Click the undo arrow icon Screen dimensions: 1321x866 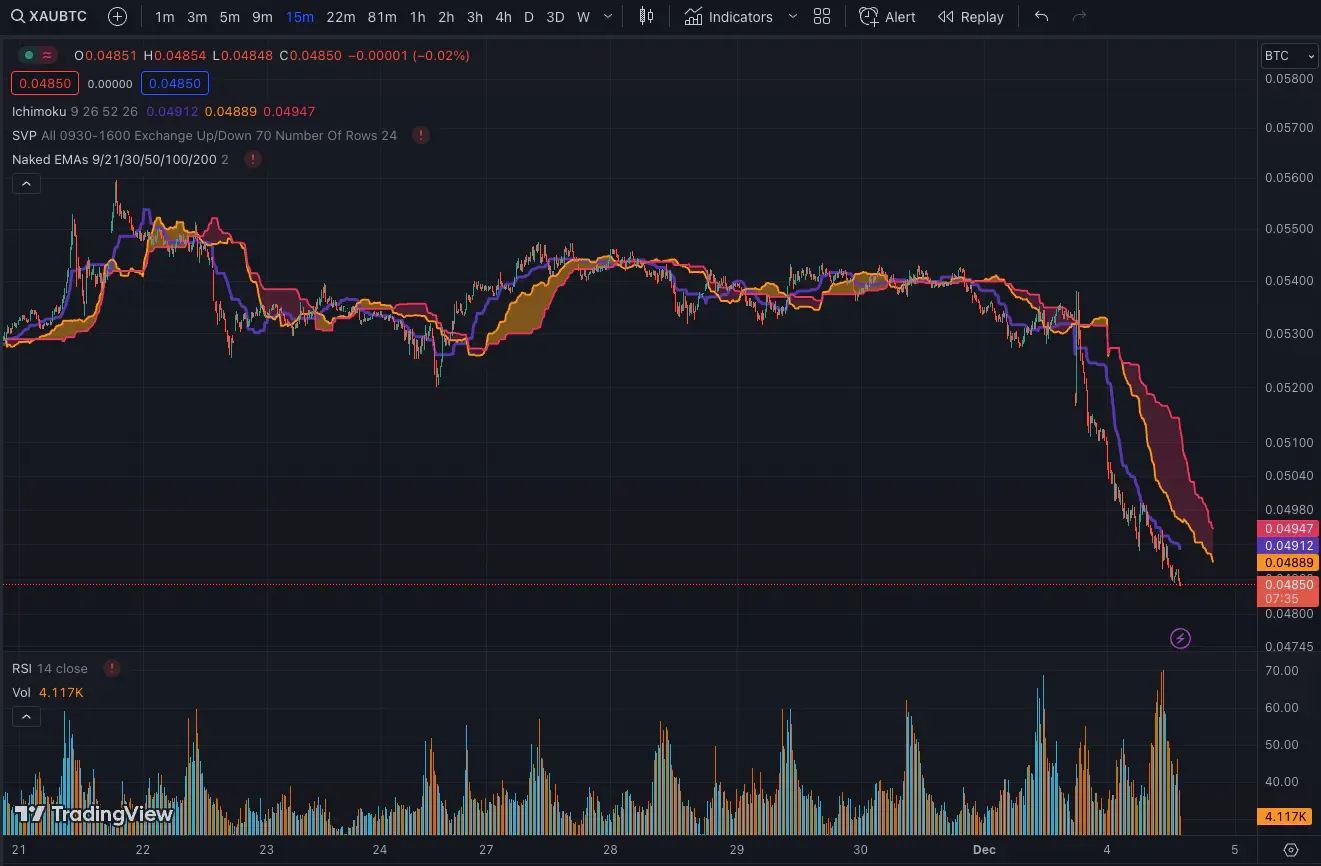tap(1041, 17)
